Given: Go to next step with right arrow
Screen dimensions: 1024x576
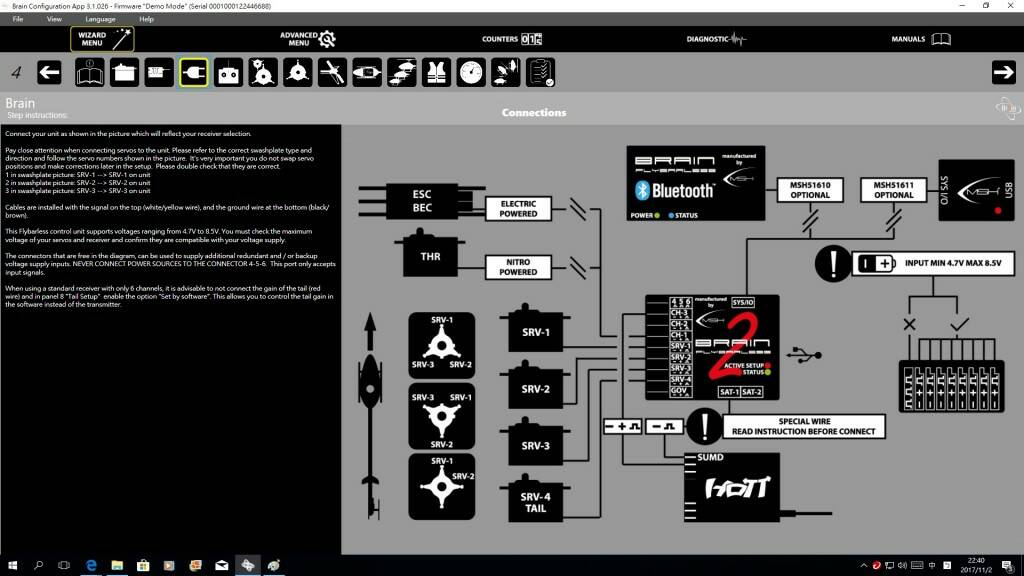Looking at the screenshot, I should [1003, 72].
